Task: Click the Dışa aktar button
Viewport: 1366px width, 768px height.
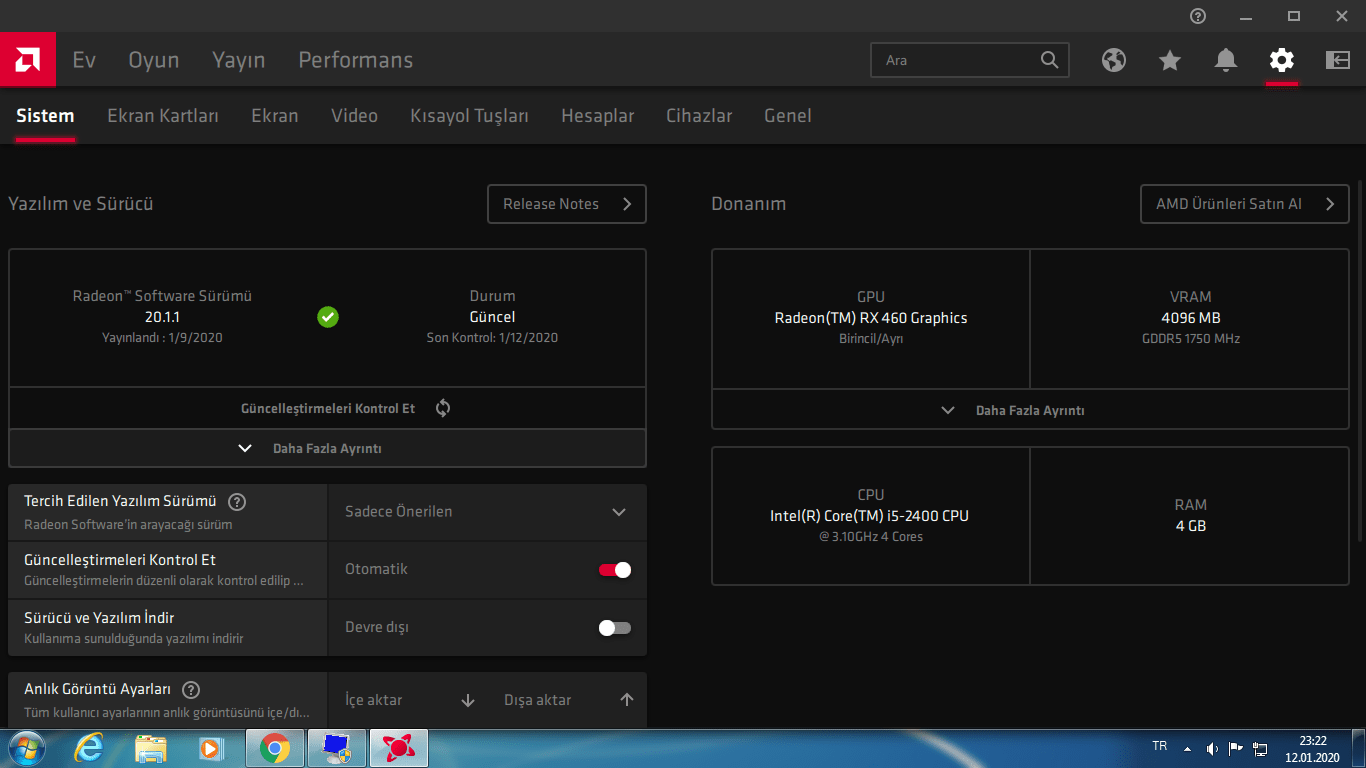Action: [x=567, y=700]
